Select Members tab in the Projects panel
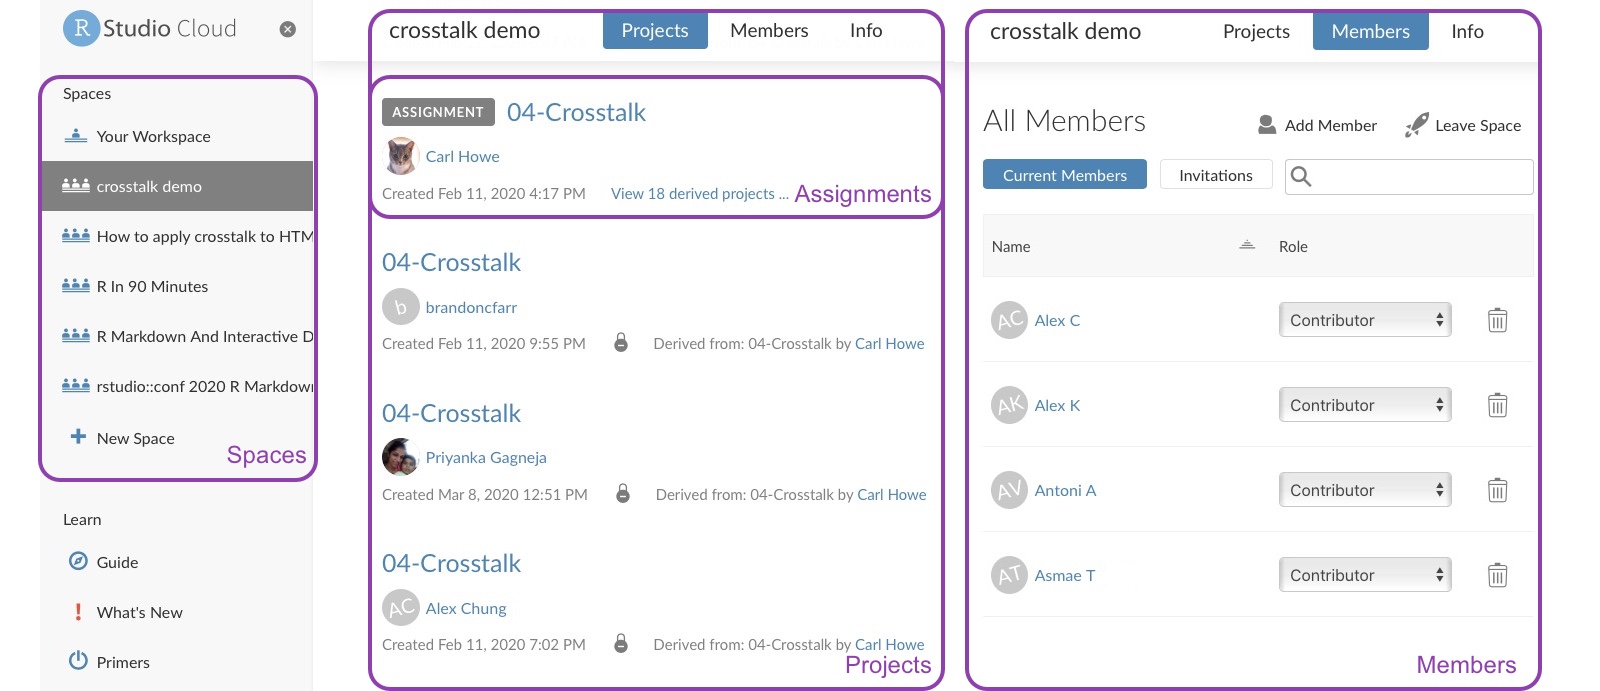 point(769,31)
